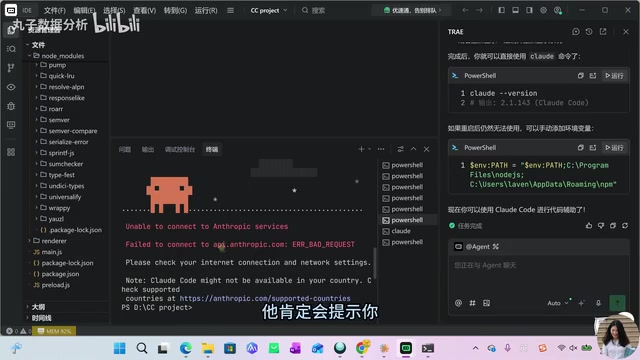Go forward with the right arrow
Image resolution: width=640 pixels, height=360 pixels.
[479, 10]
